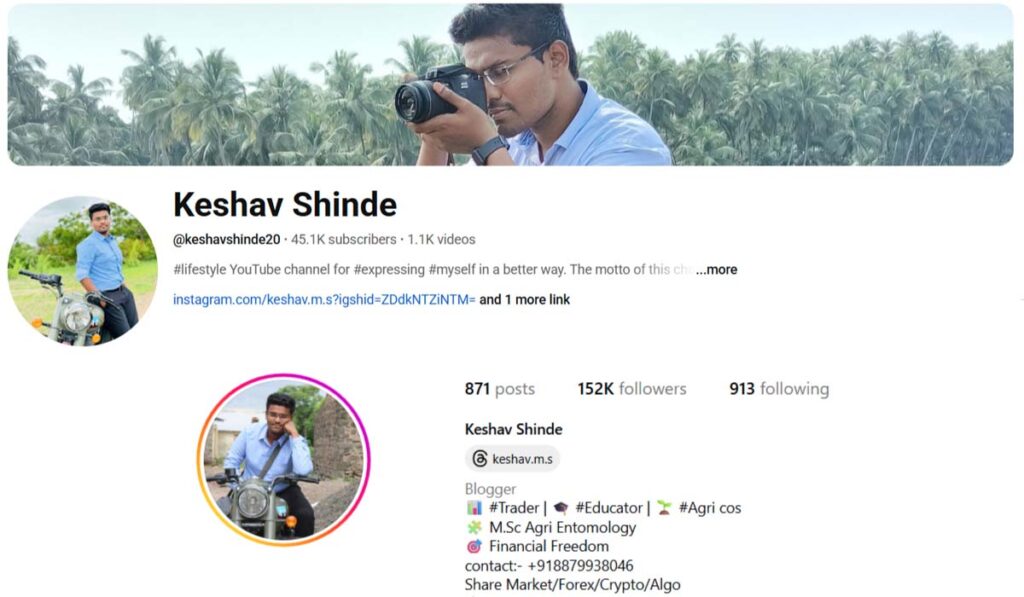
Task: Click the 871 posts count
Action: coord(500,389)
